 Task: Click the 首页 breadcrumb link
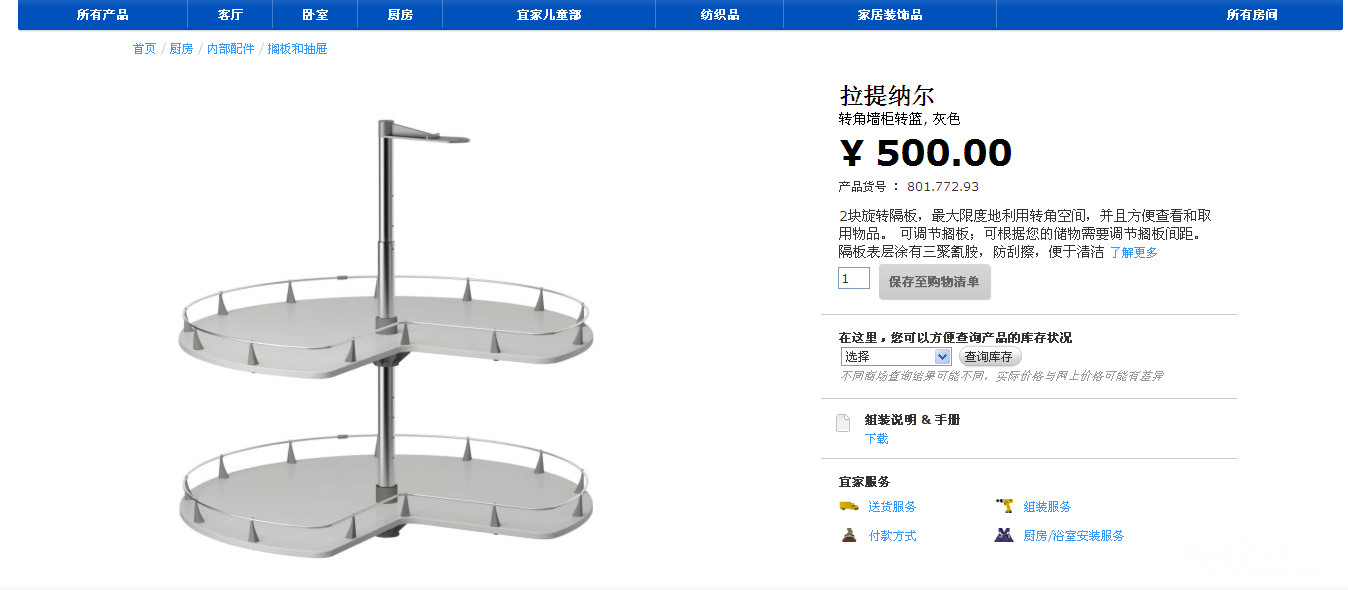click(145, 49)
